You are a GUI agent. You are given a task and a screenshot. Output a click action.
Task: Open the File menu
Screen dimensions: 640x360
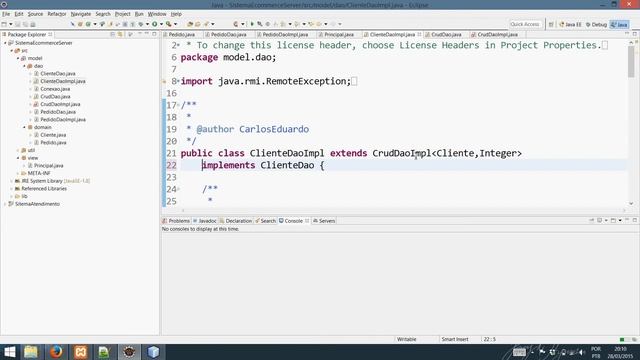[x=6, y=14]
